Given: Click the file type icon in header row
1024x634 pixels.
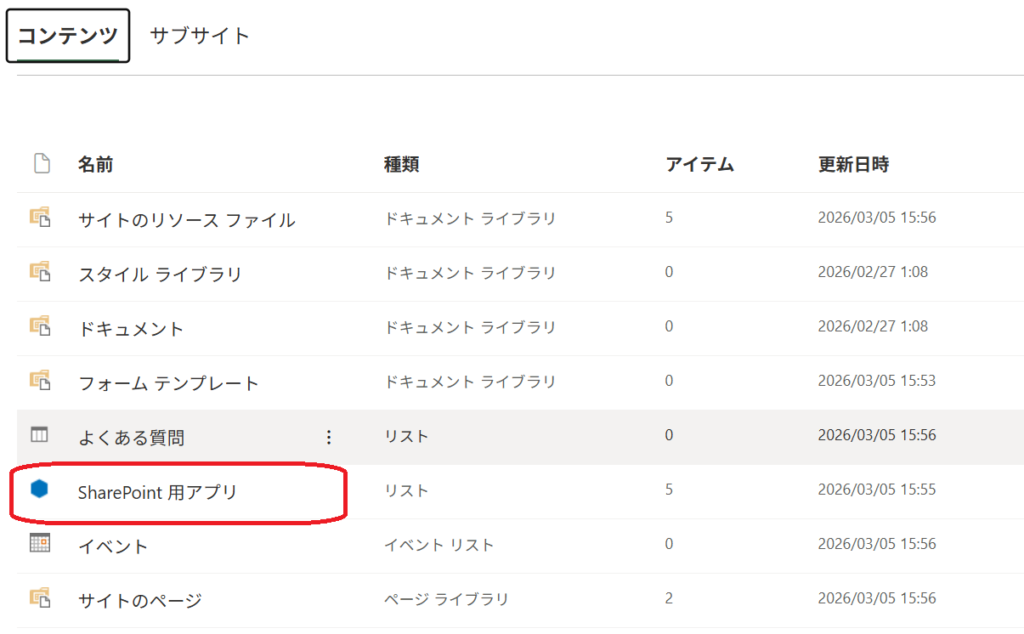Looking at the screenshot, I should (41, 164).
